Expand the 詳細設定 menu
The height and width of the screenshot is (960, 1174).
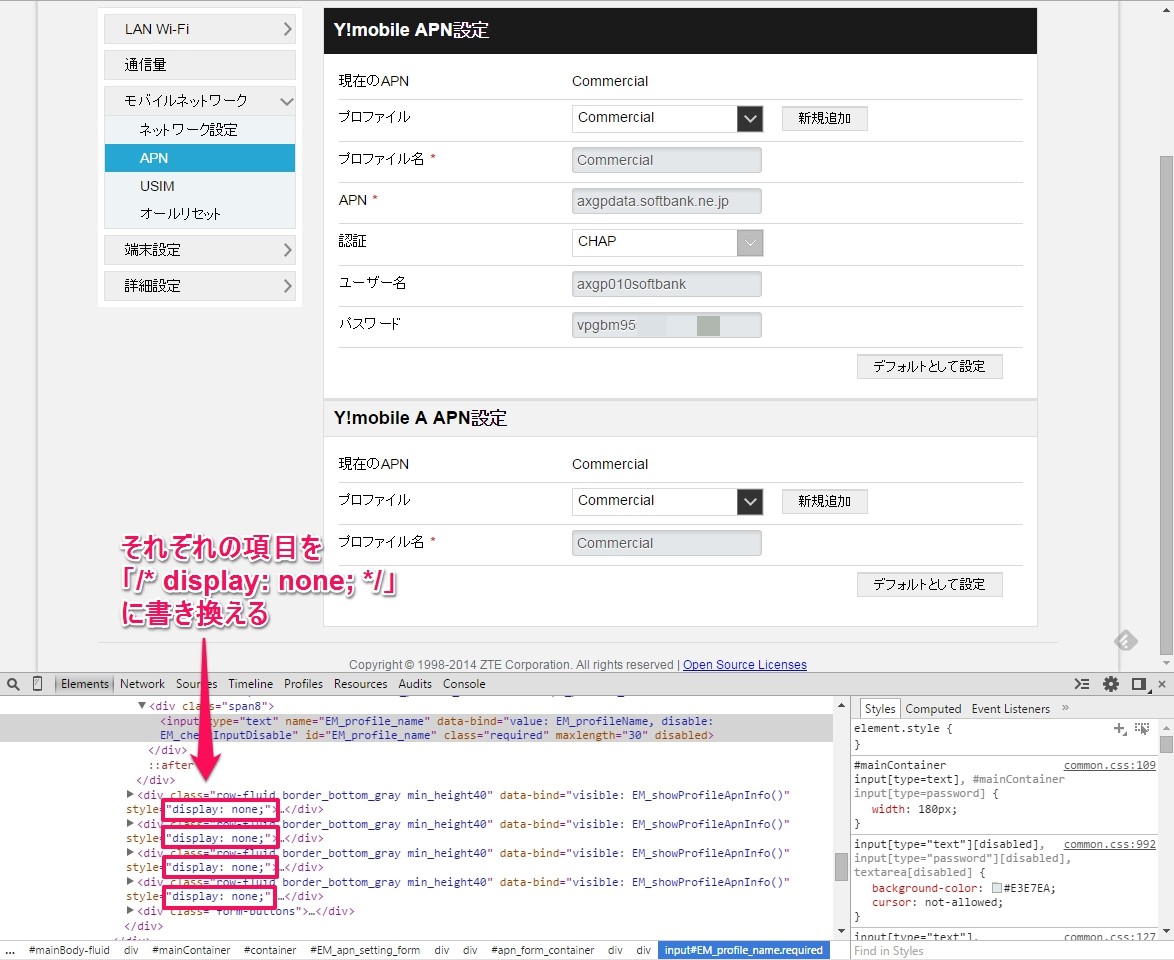click(200, 286)
